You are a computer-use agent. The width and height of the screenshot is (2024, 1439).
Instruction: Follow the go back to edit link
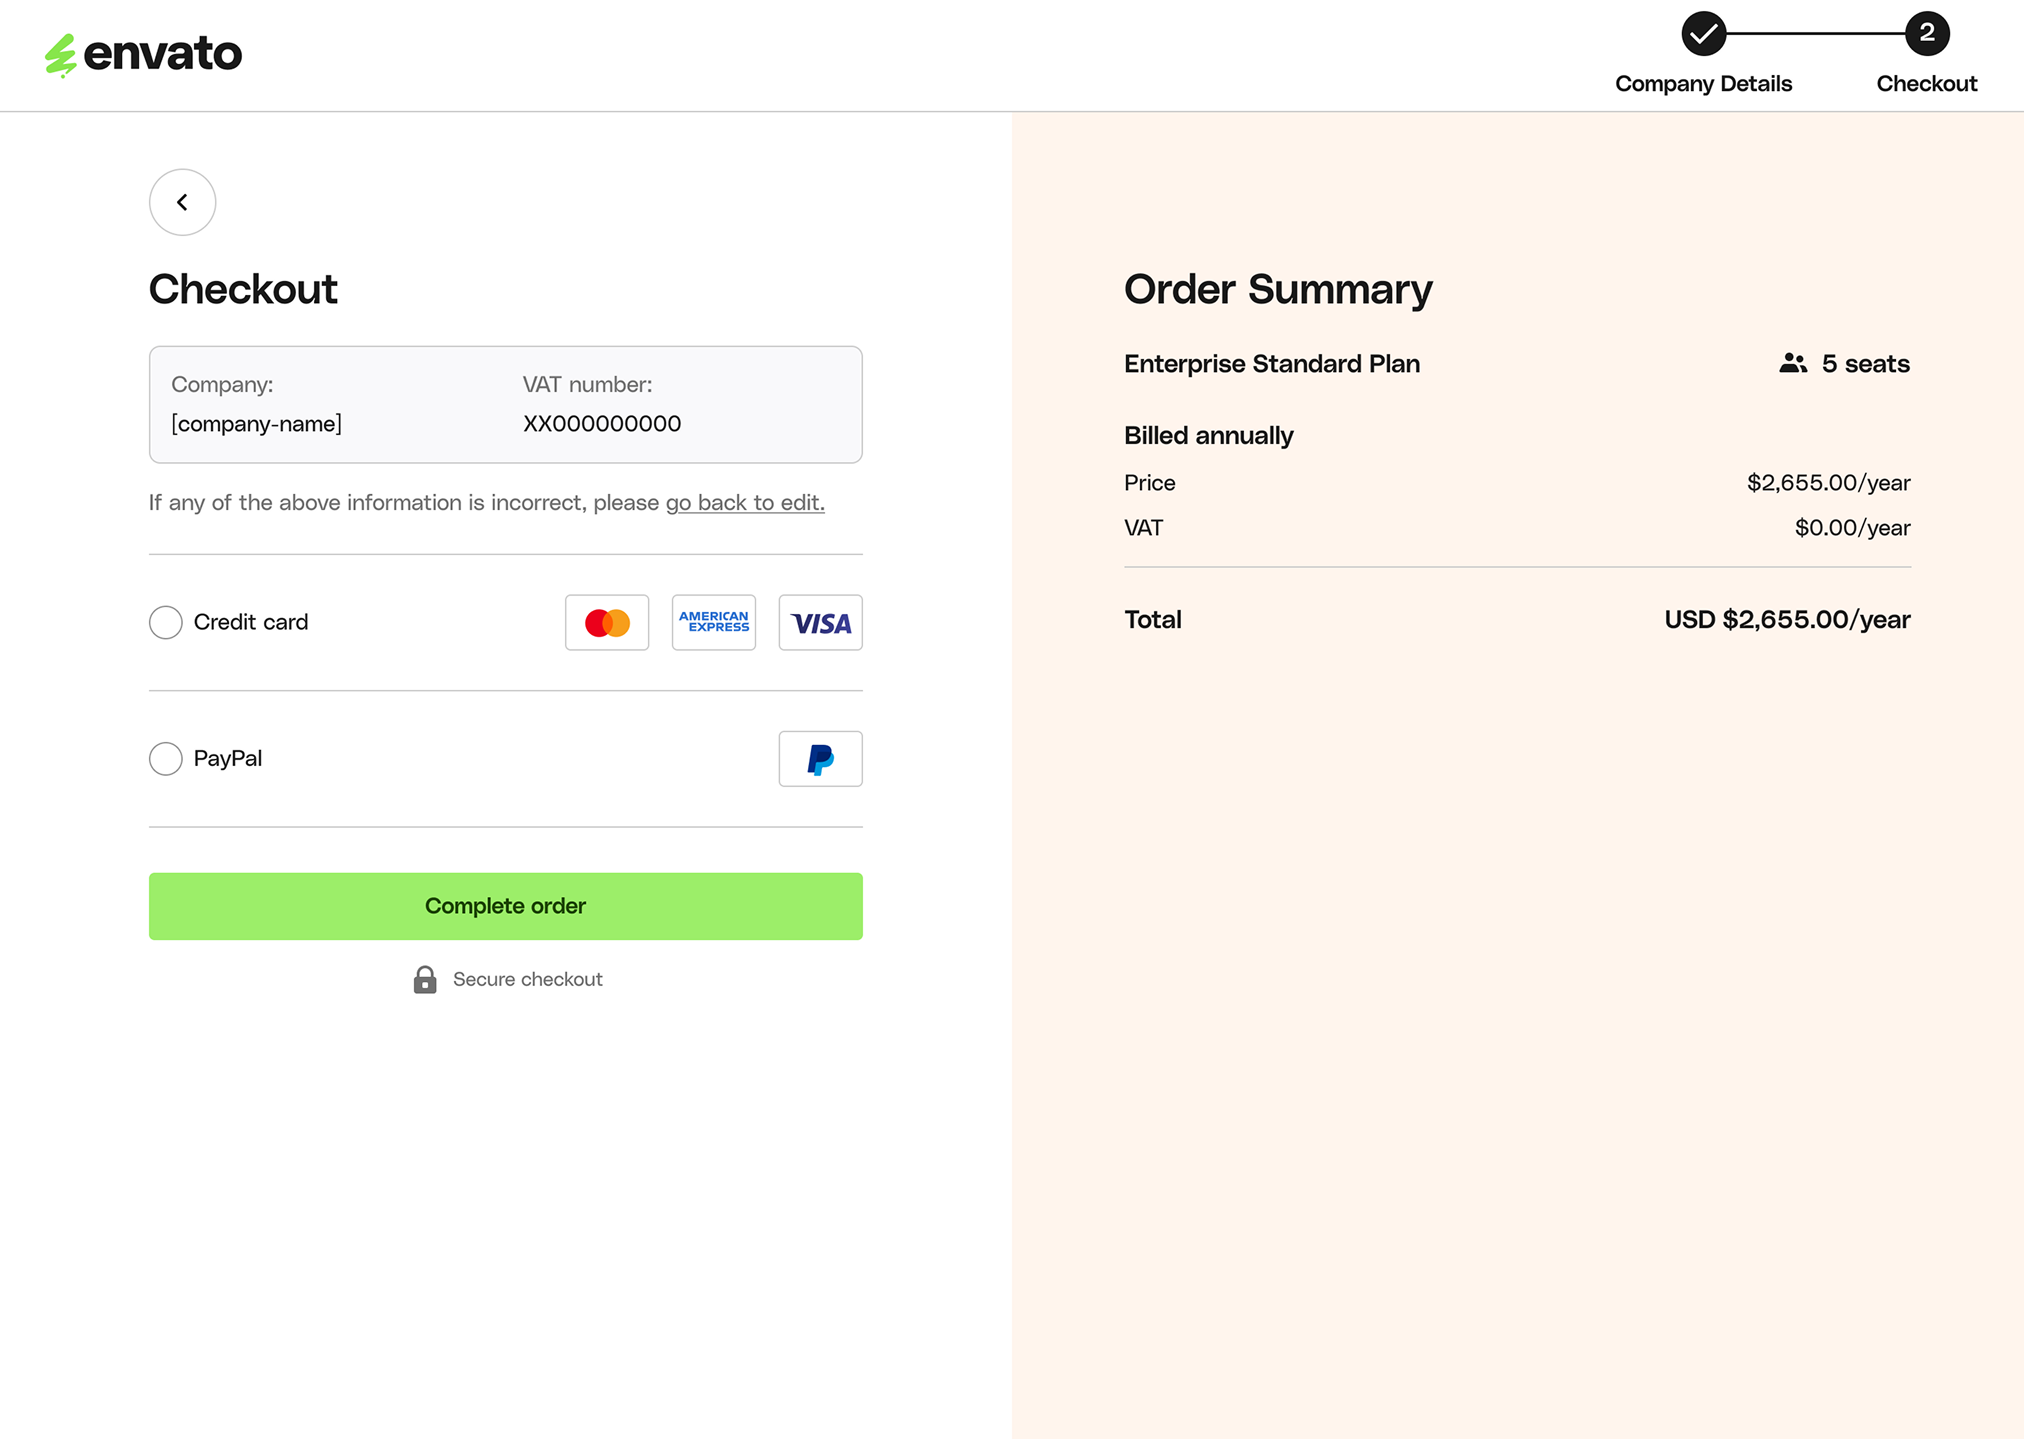(745, 503)
